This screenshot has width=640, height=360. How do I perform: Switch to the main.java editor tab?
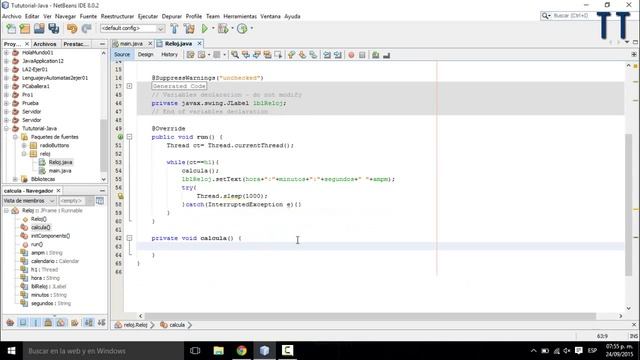coord(131,44)
